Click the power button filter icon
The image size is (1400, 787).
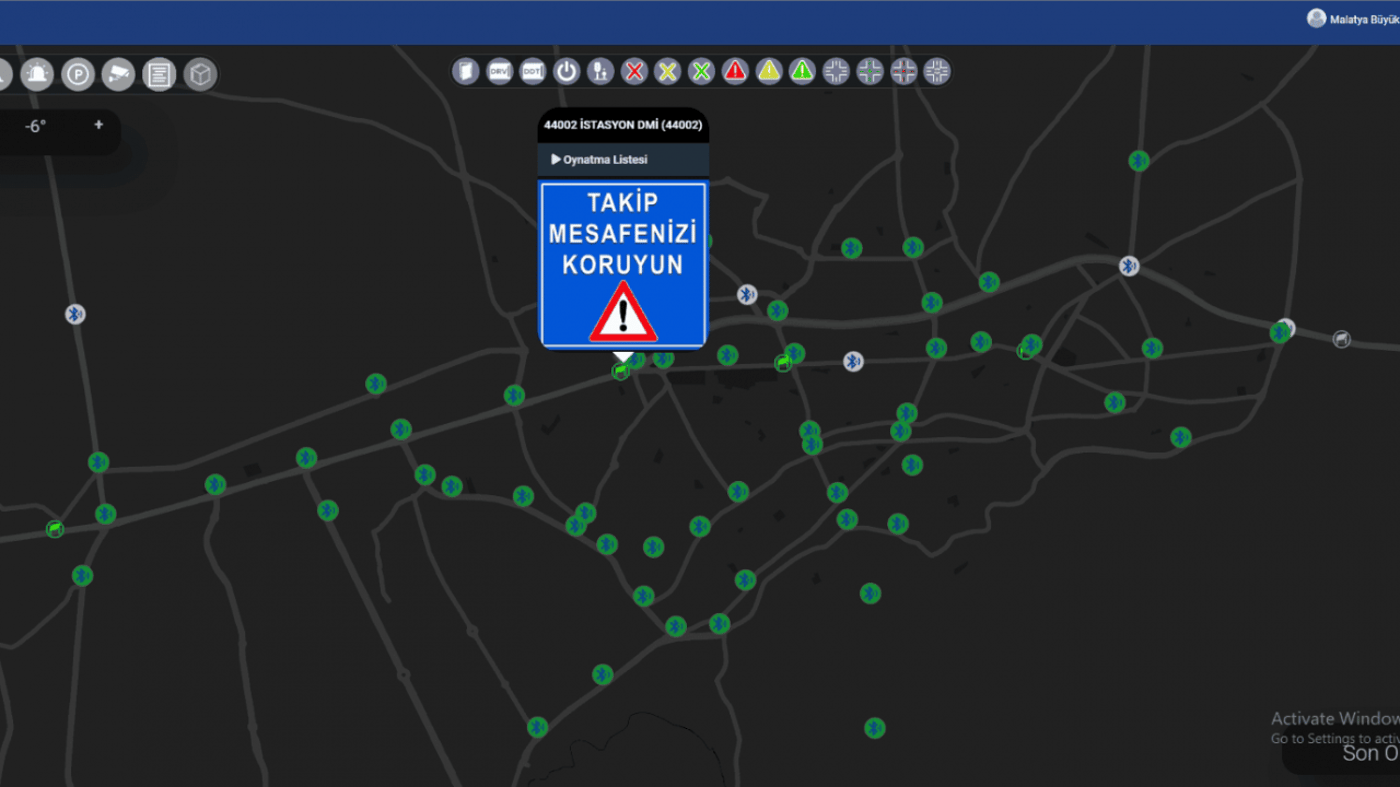(567, 71)
